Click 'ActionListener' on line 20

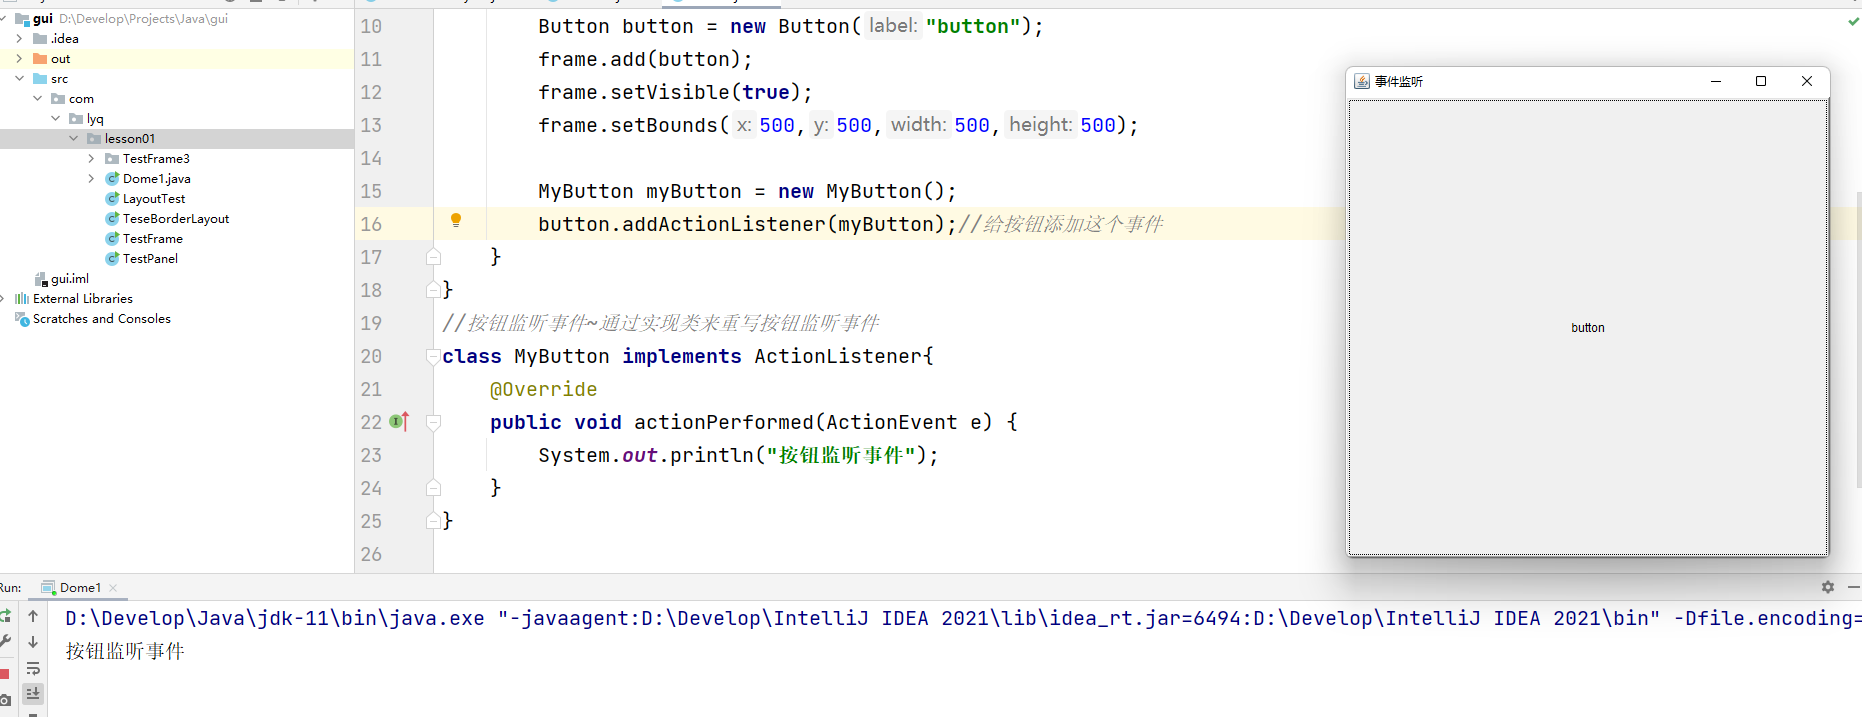pyautogui.click(x=838, y=356)
